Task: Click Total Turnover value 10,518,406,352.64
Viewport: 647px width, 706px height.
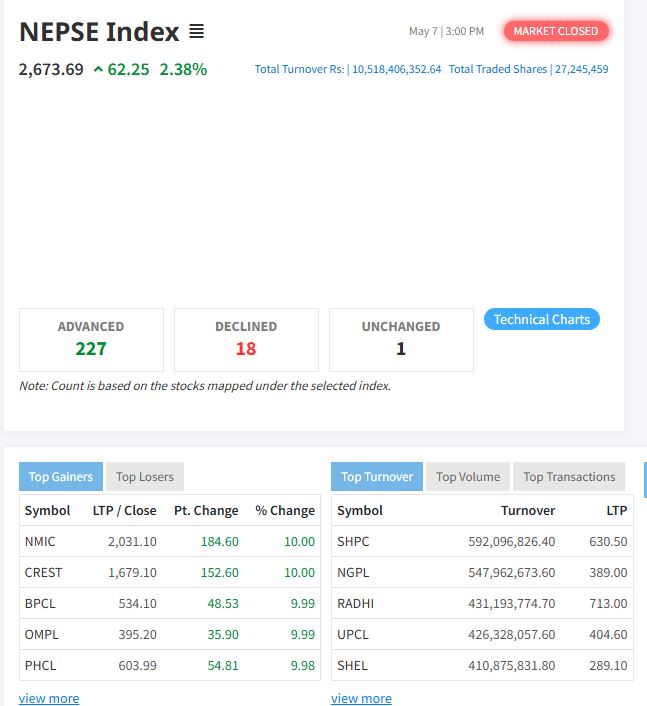Action: pyautogui.click(x=397, y=69)
